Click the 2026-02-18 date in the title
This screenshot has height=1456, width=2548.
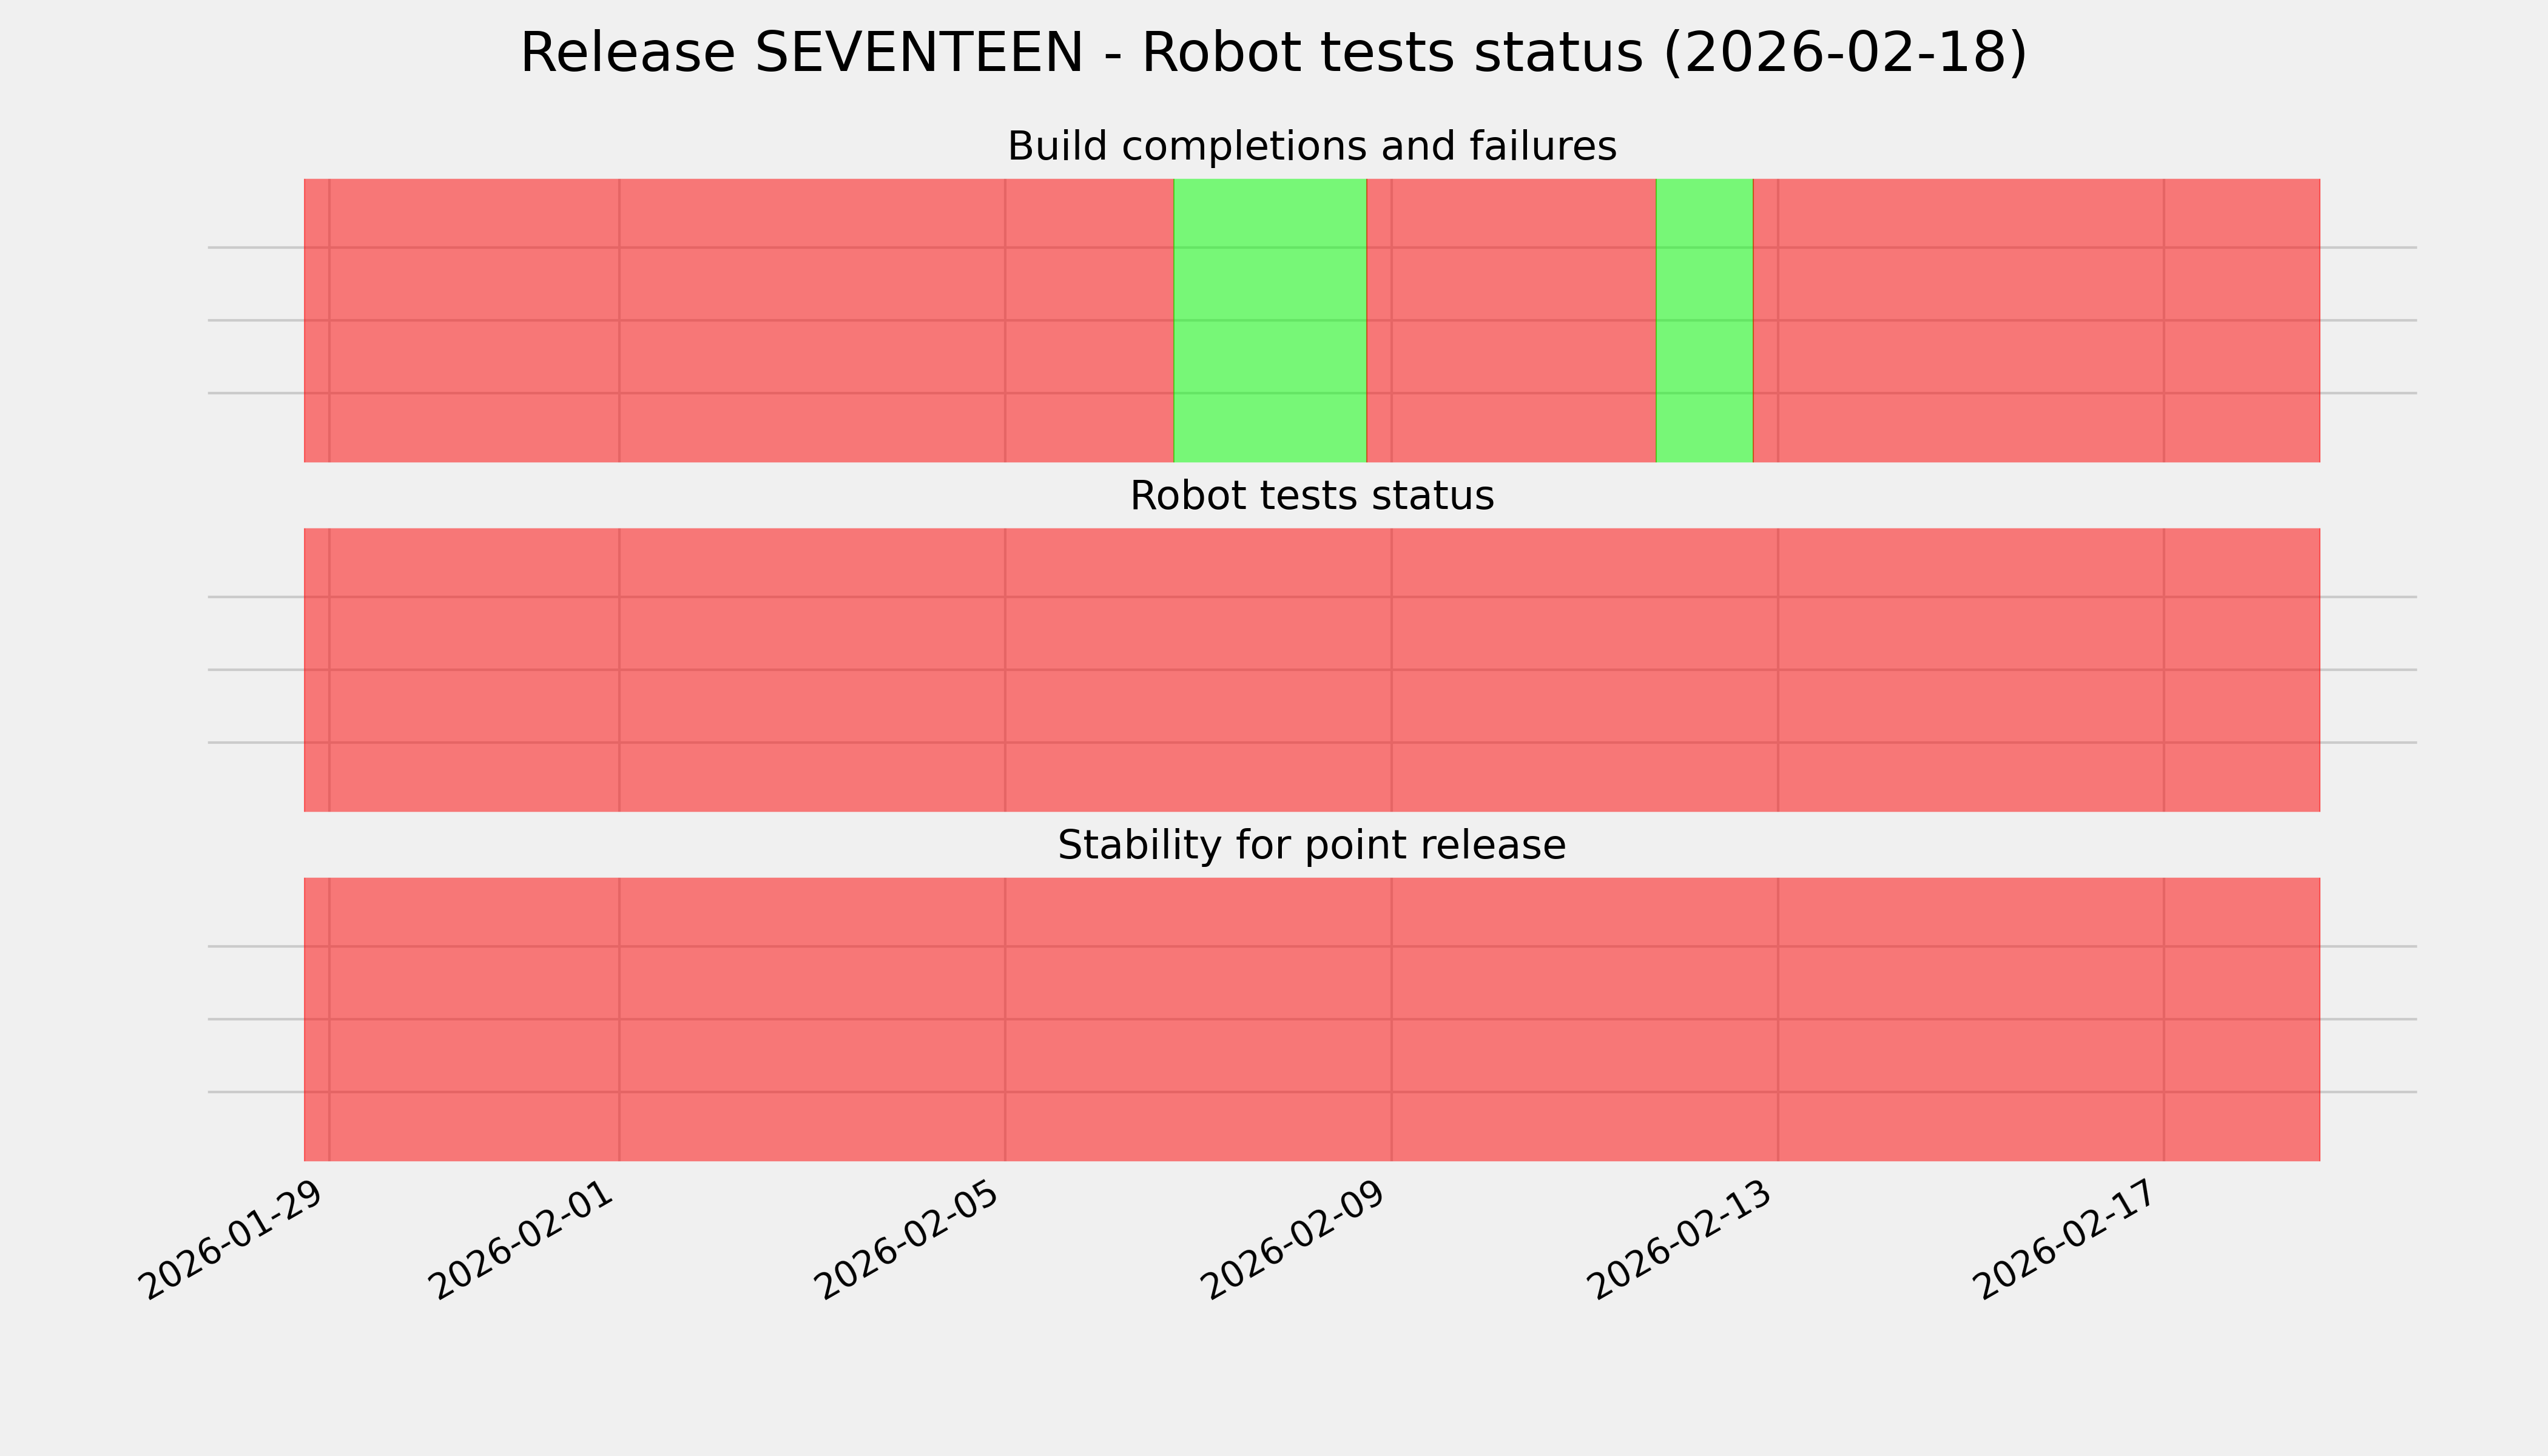[x=1845, y=53]
